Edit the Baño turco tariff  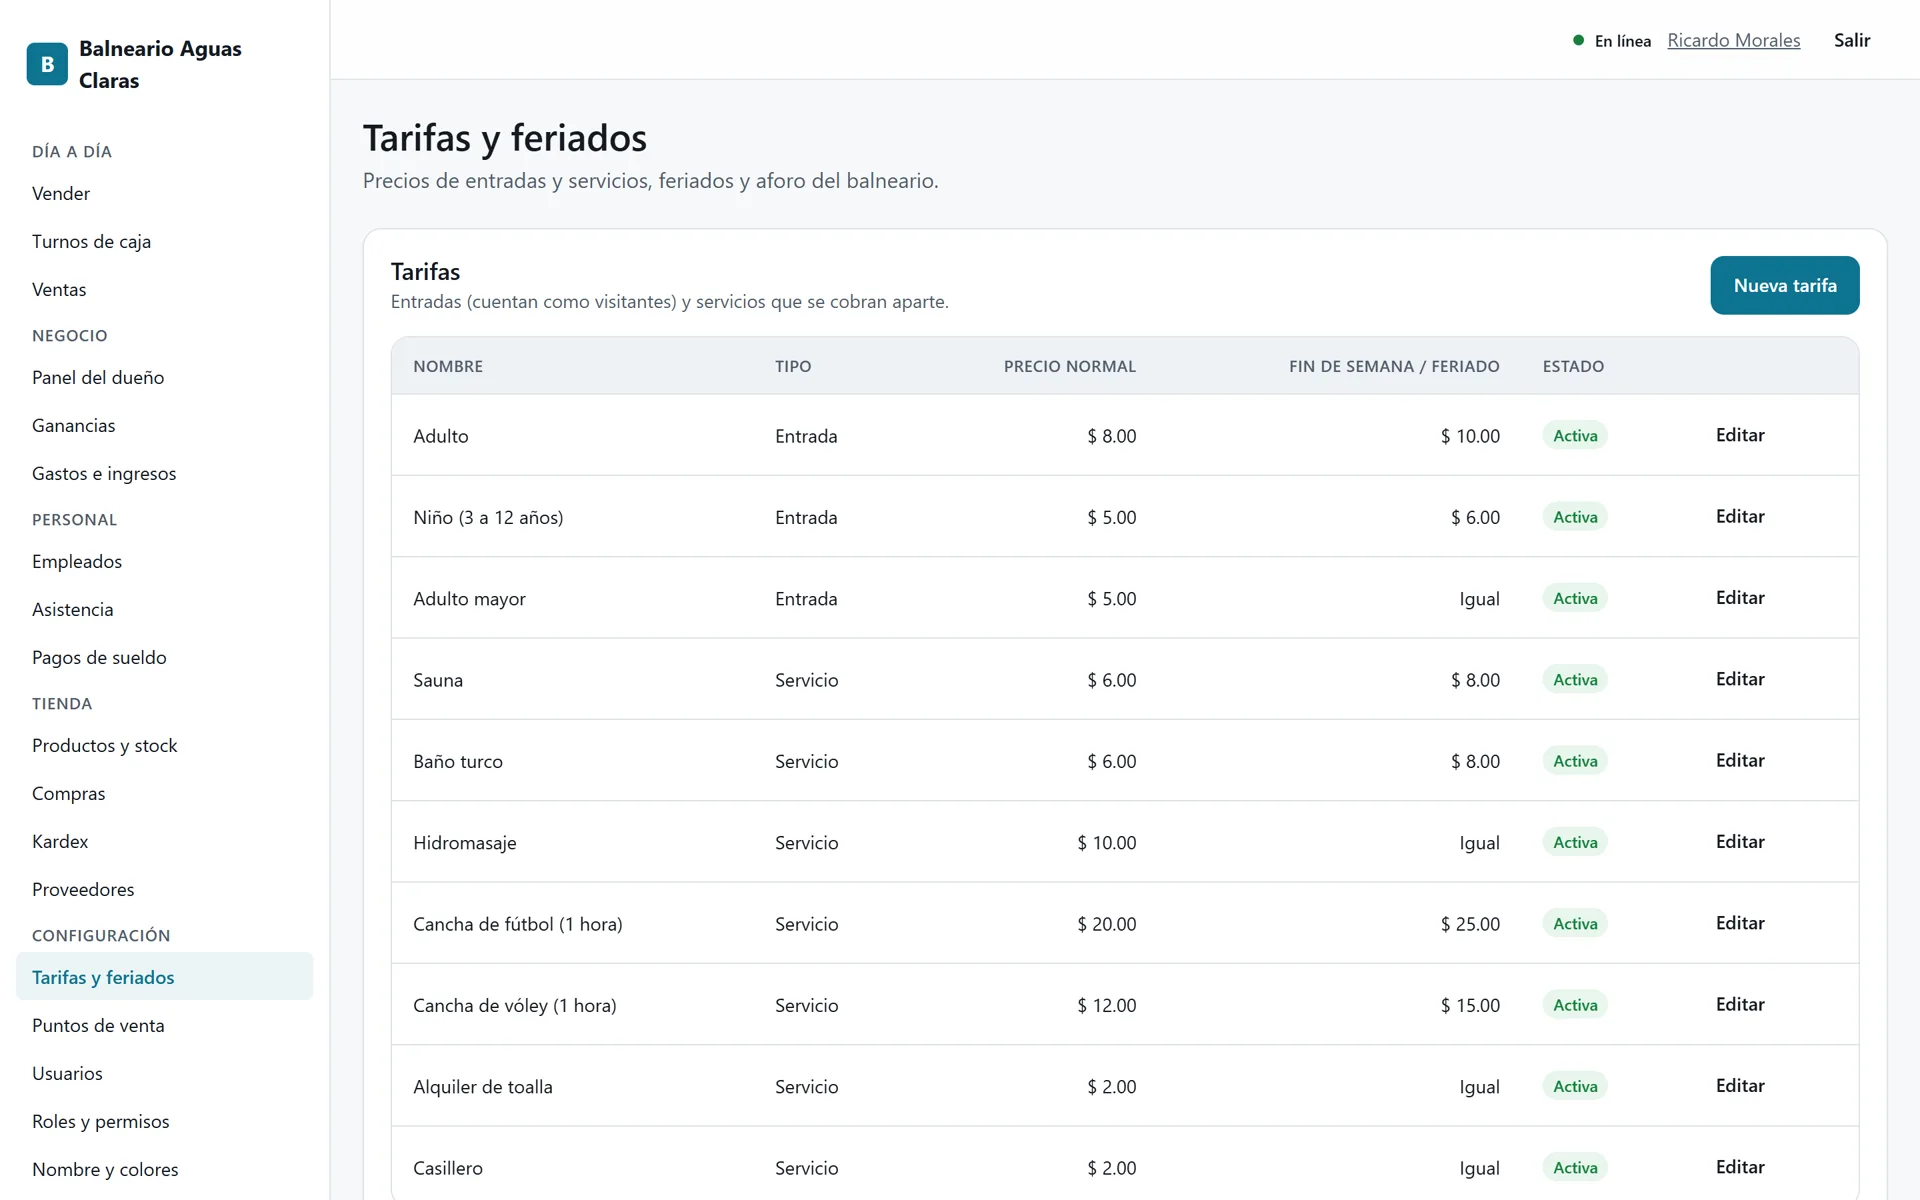click(x=1740, y=760)
